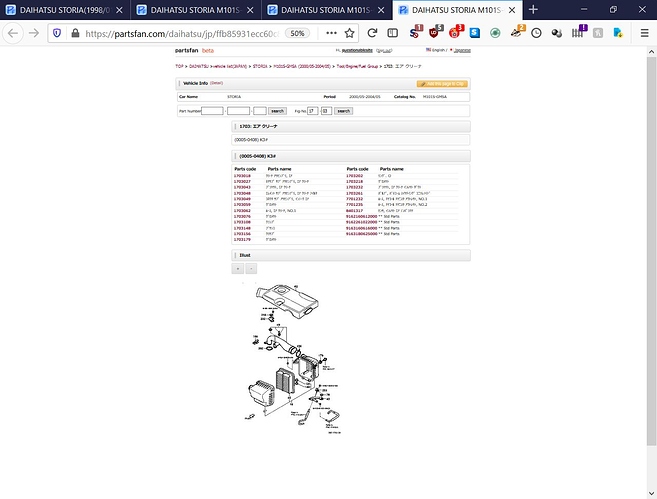Open the Tool/Engine/Fuel Group breadcrumb link
The image size is (657, 499).
point(357,66)
